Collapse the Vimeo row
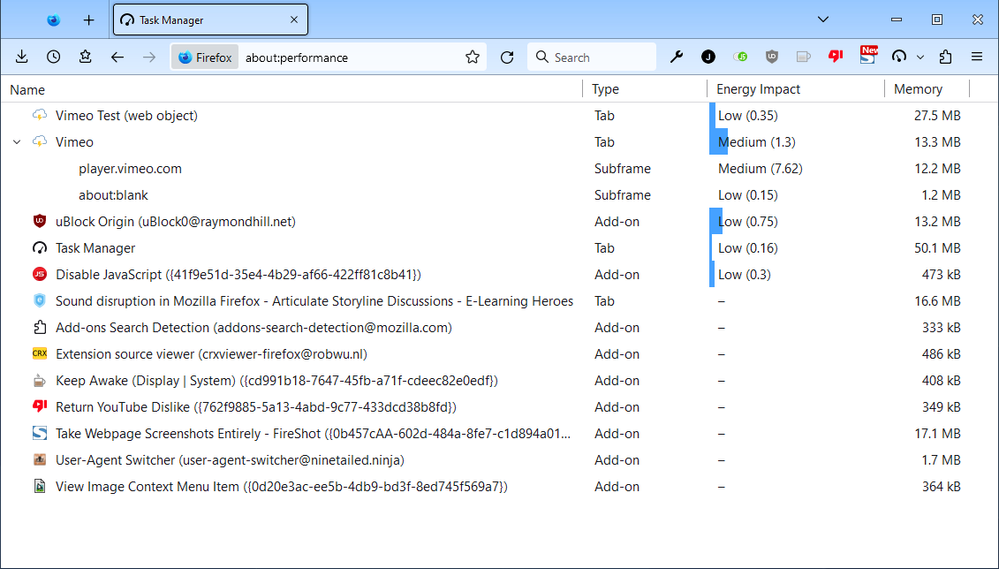999x569 pixels. tap(17, 142)
